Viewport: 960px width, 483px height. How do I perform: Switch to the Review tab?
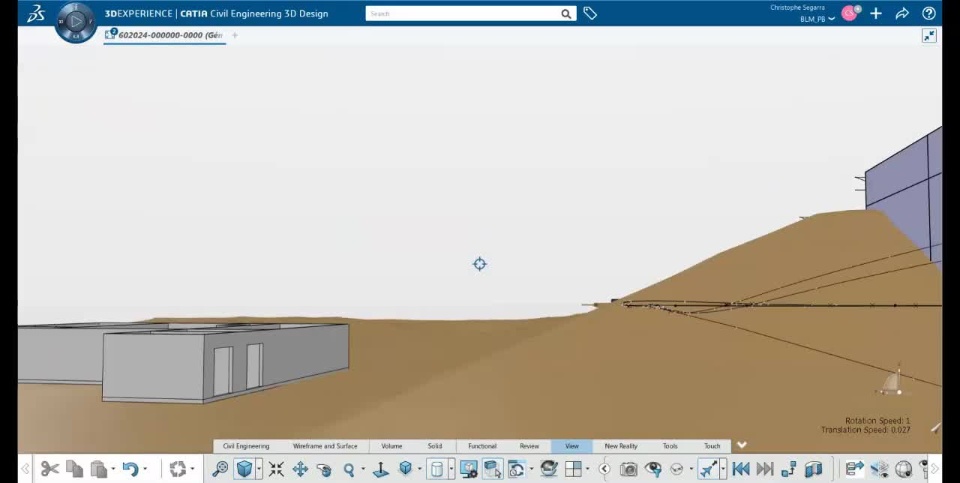(x=530, y=446)
